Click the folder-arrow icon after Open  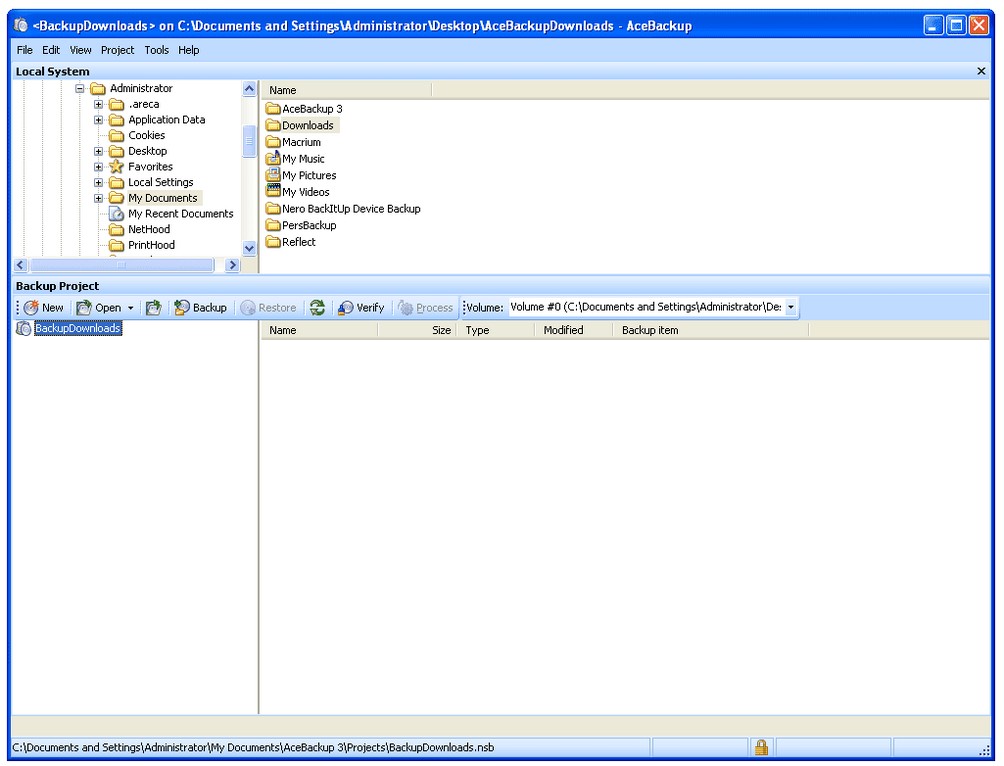[x=153, y=307]
